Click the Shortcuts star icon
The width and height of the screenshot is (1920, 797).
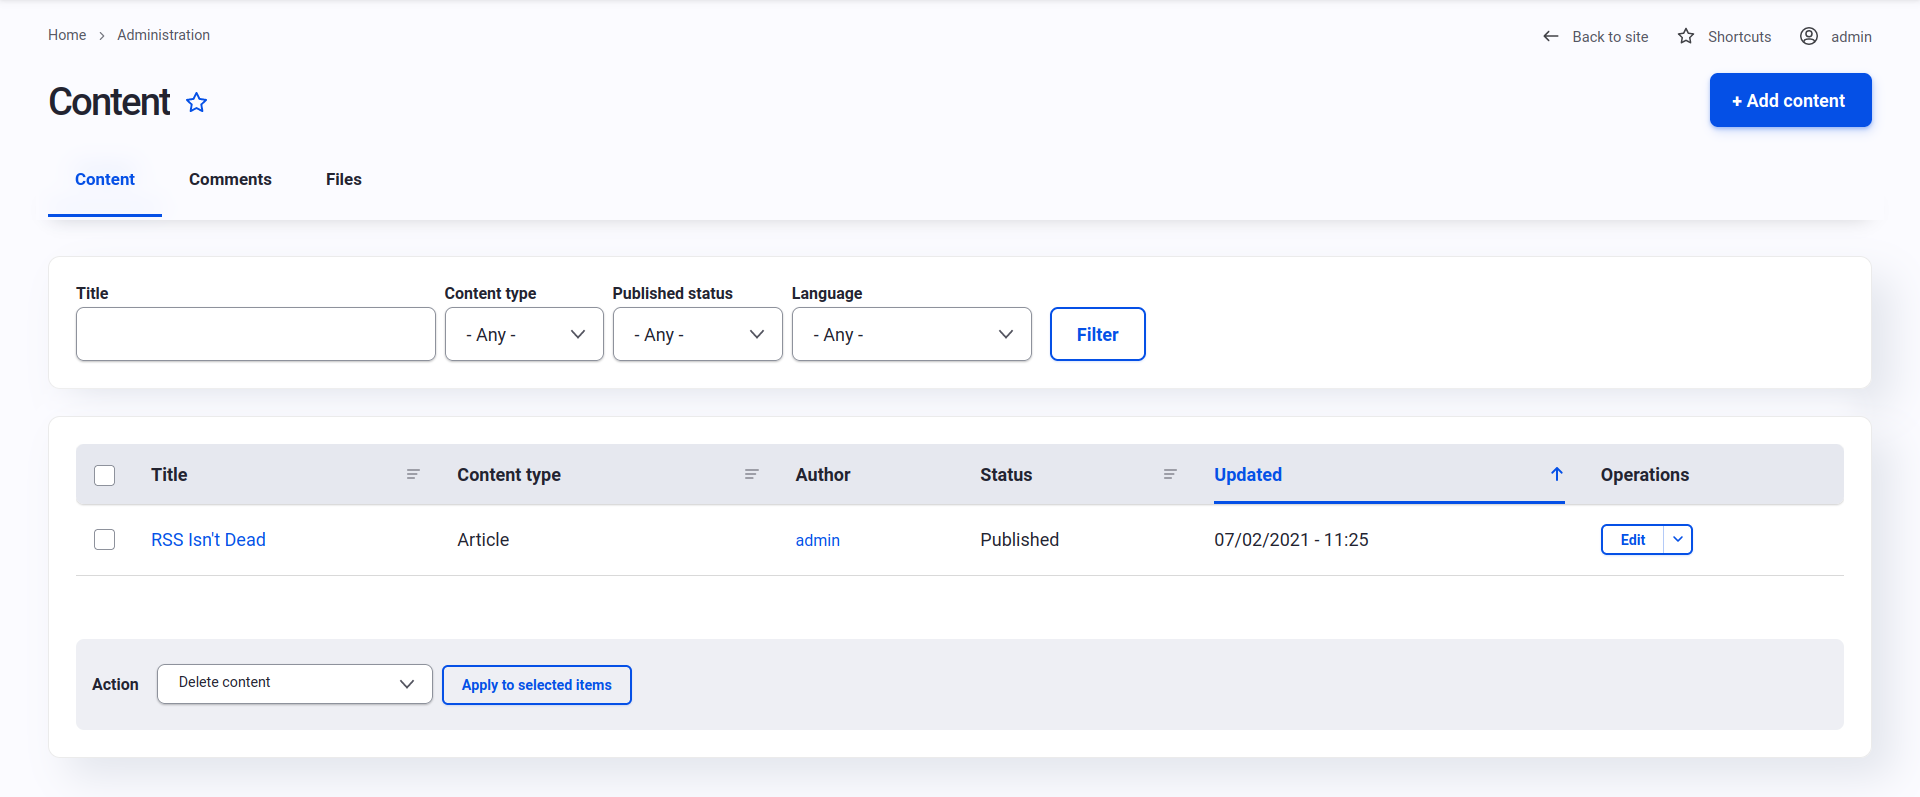coord(1686,36)
